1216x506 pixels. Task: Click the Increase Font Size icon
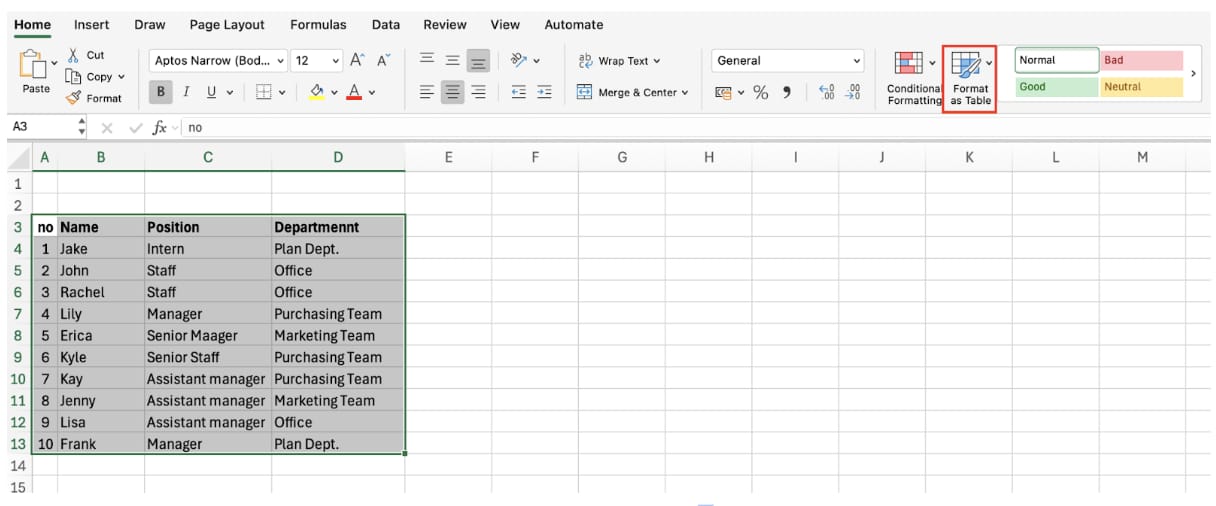point(357,60)
